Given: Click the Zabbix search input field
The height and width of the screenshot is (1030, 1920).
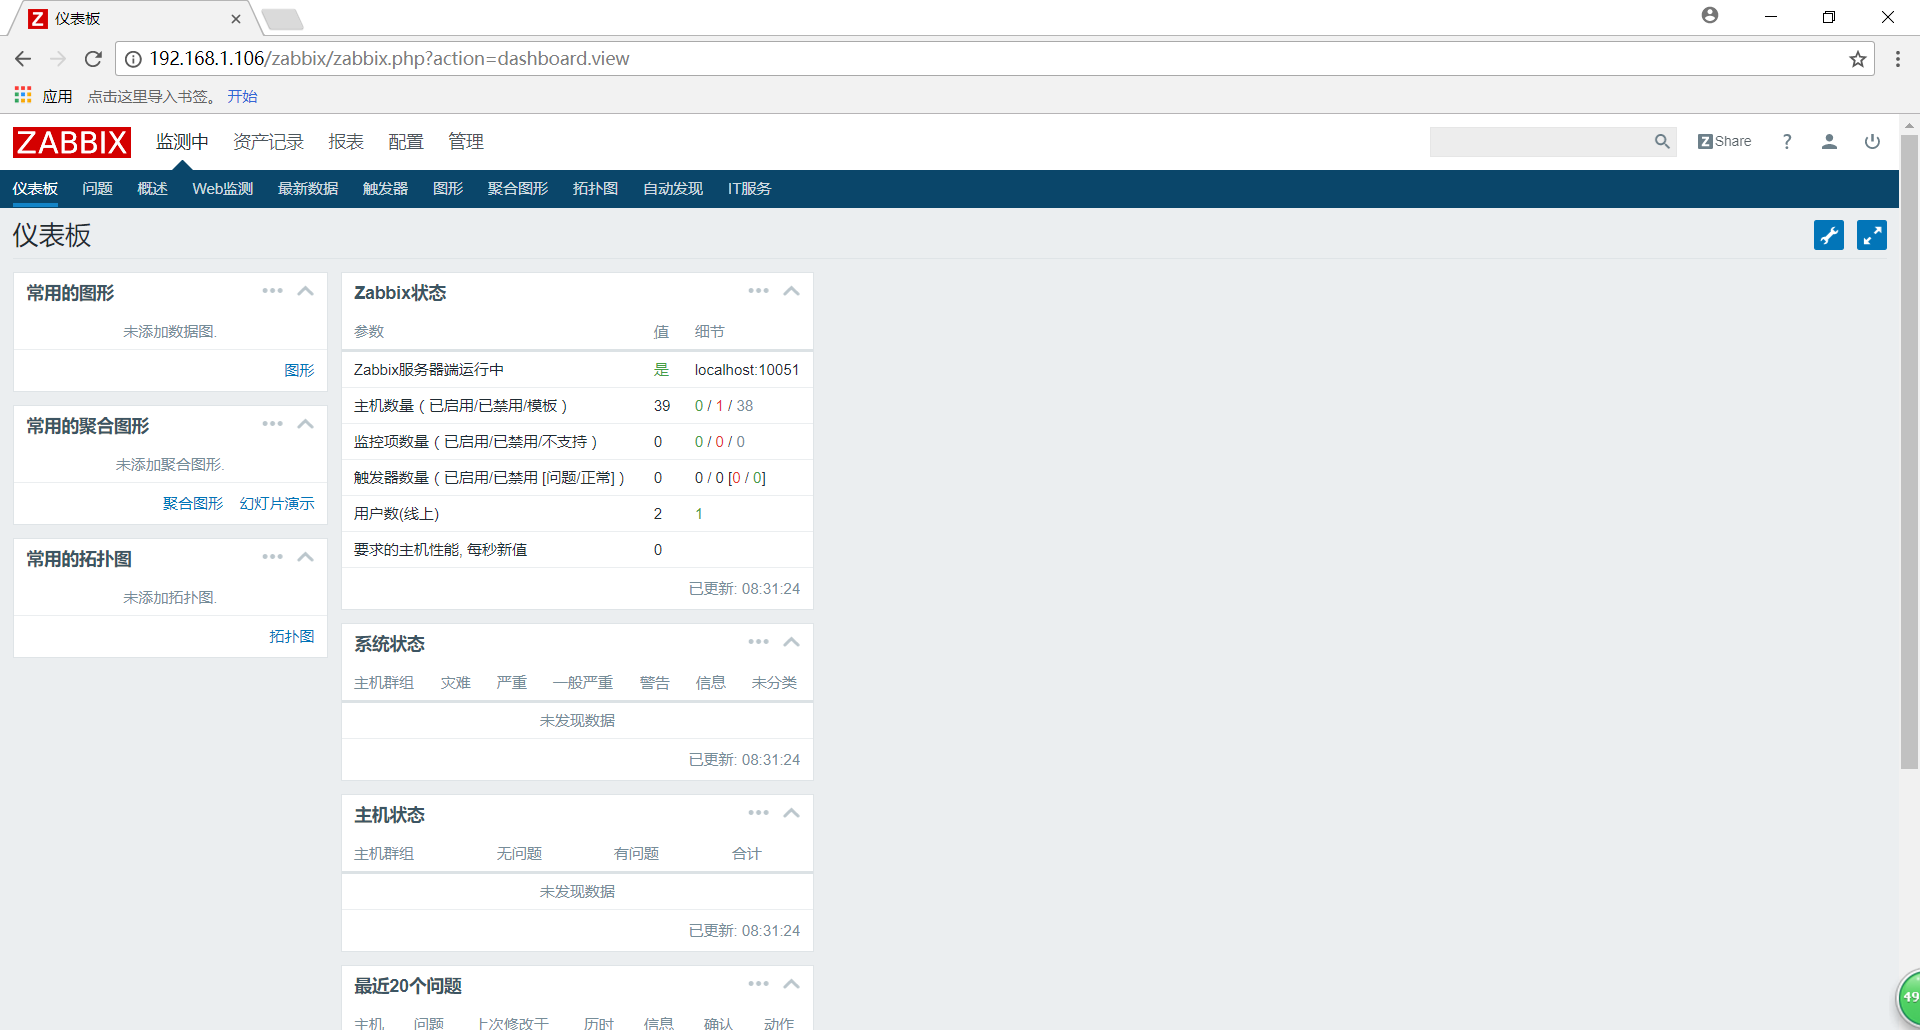Looking at the screenshot, I should pyautogui.click(x=1540, y=142).
